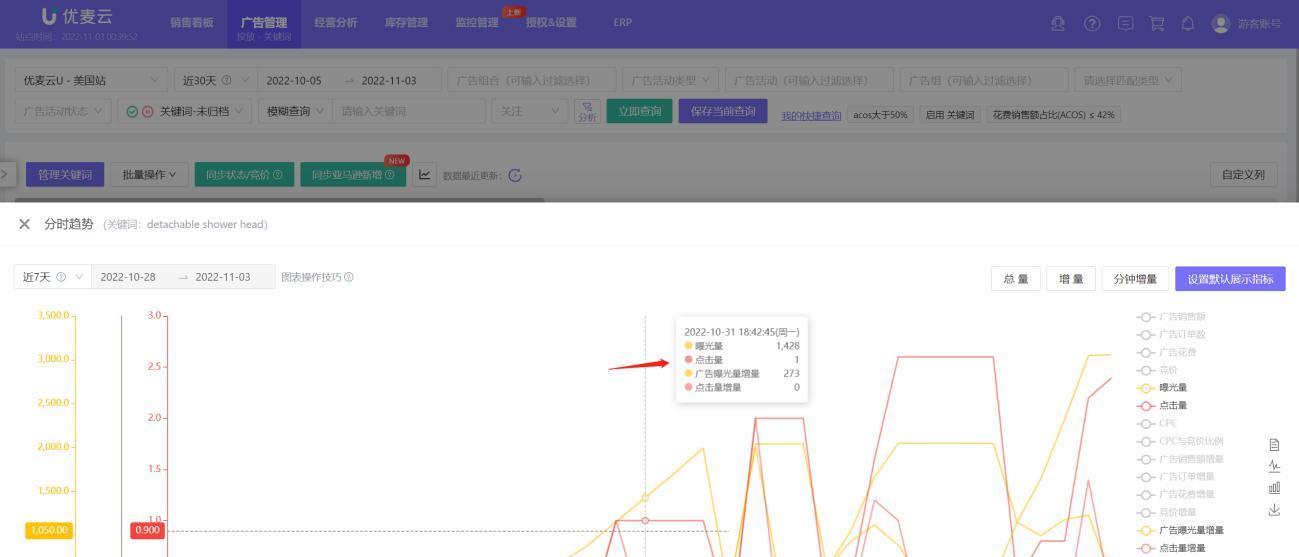Click help icon next to 图表操作技巧
This screenshot has width=1299, height=557.
tap(349, 277)
